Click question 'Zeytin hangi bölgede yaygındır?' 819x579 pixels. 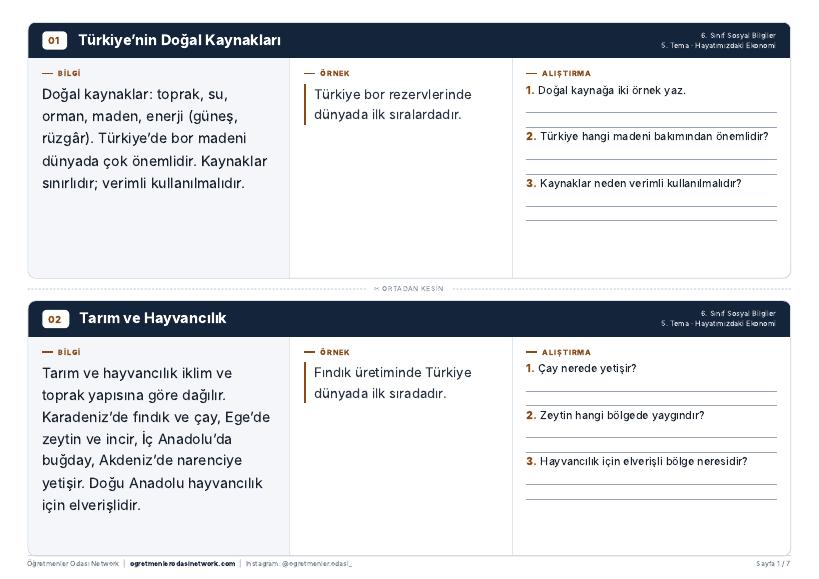tap(622, 416)
